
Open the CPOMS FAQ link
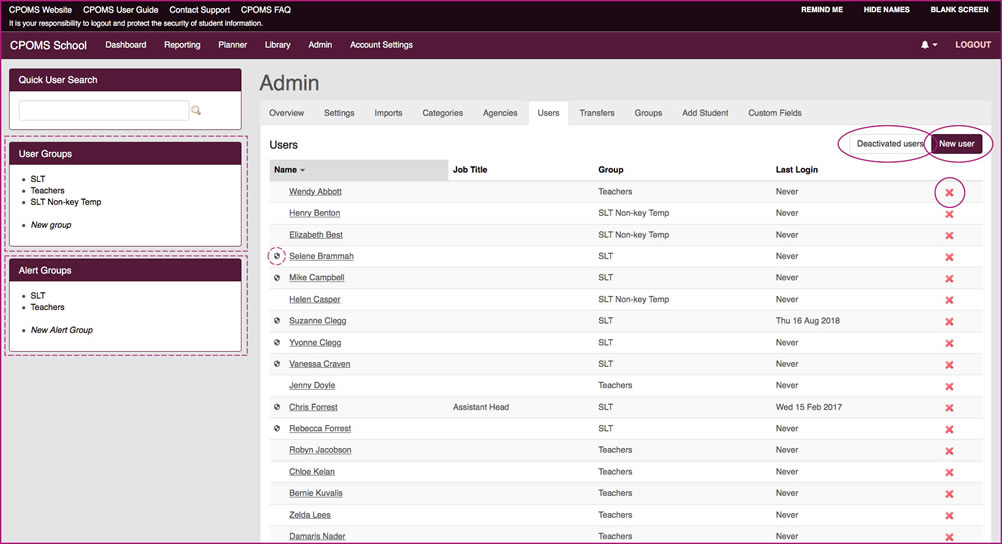pos(266,10)
